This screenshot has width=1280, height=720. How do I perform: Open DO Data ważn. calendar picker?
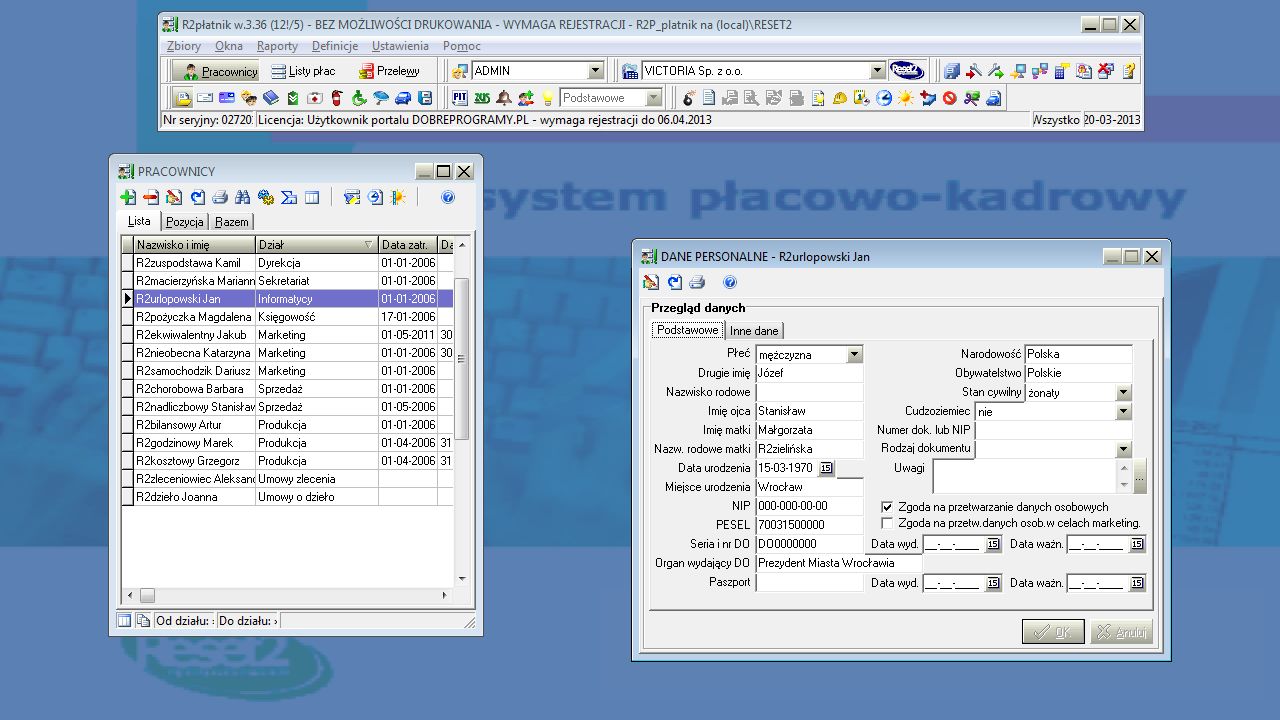1137,544
